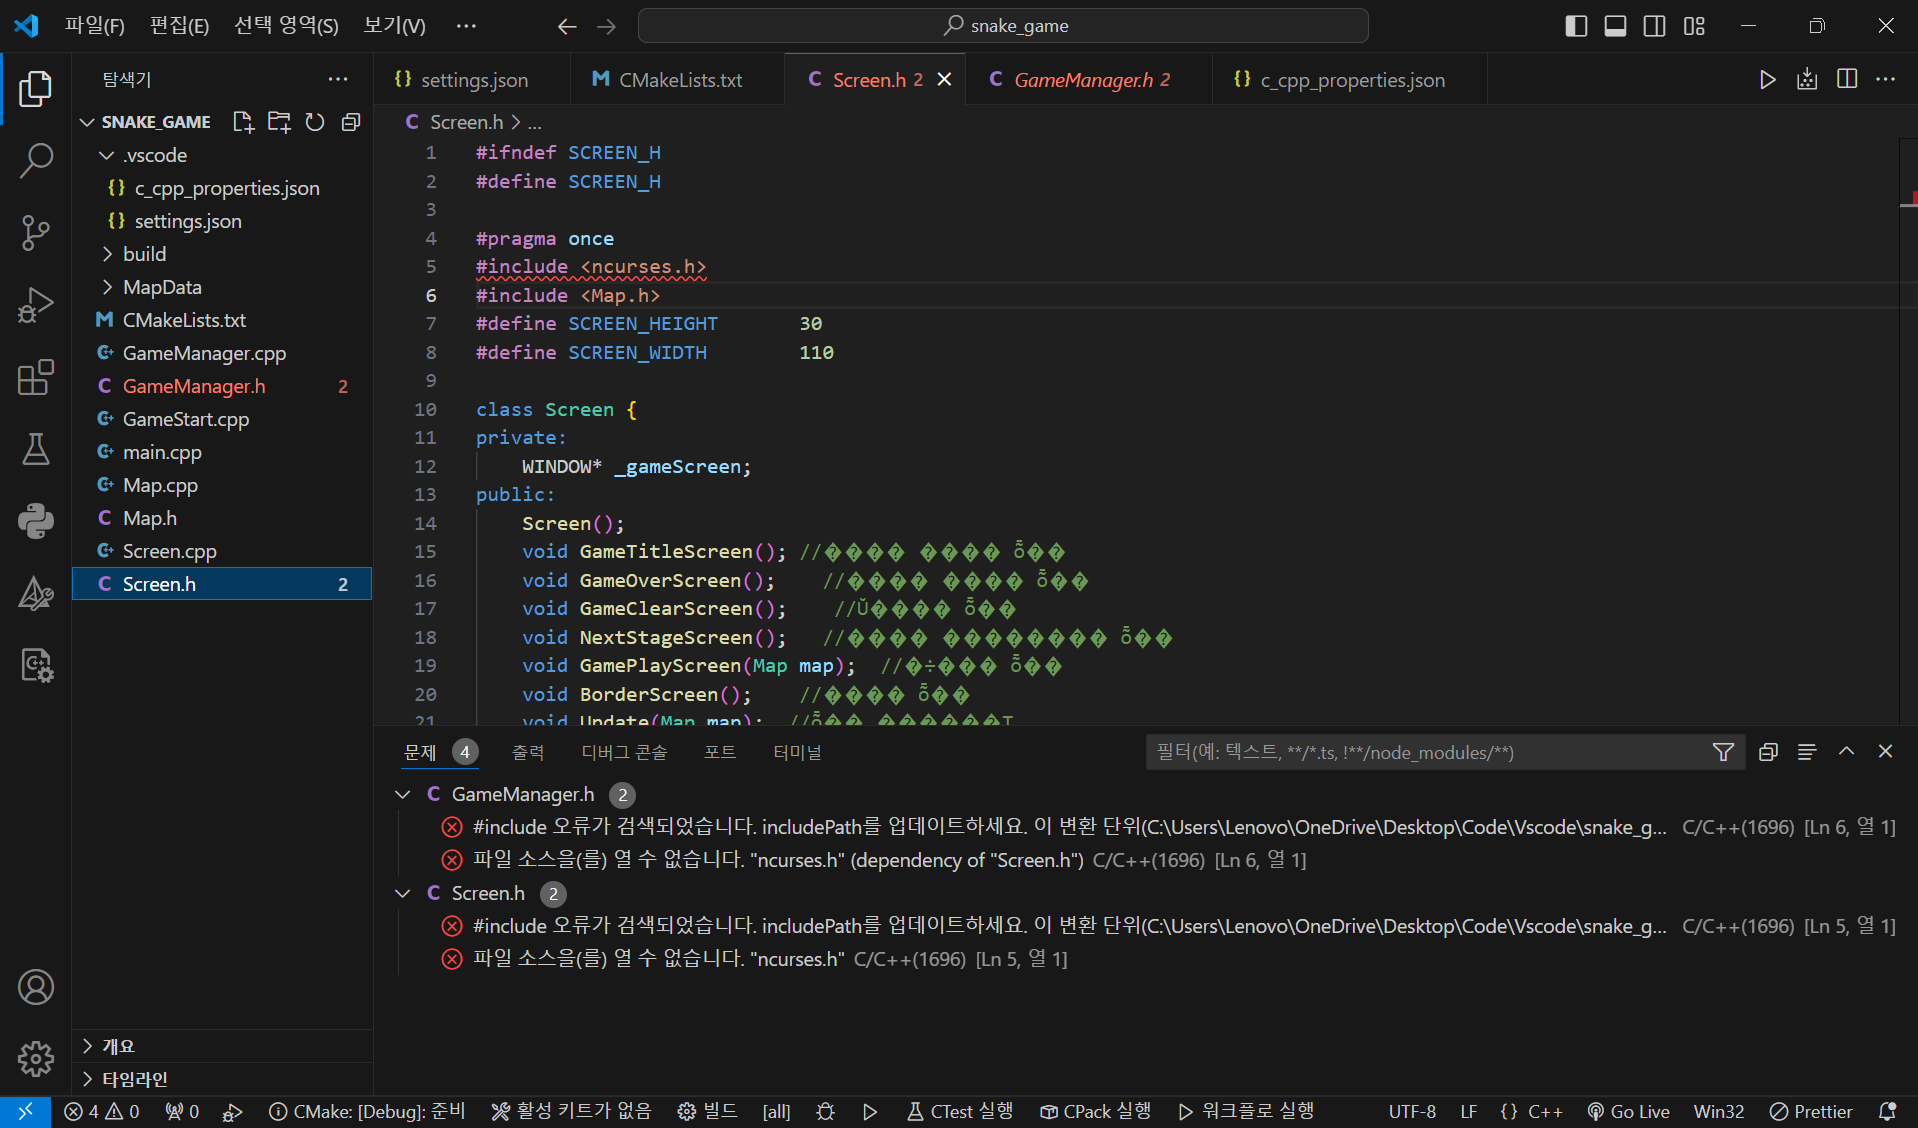Switch to the 출력 panel tab

pos(528,752)
